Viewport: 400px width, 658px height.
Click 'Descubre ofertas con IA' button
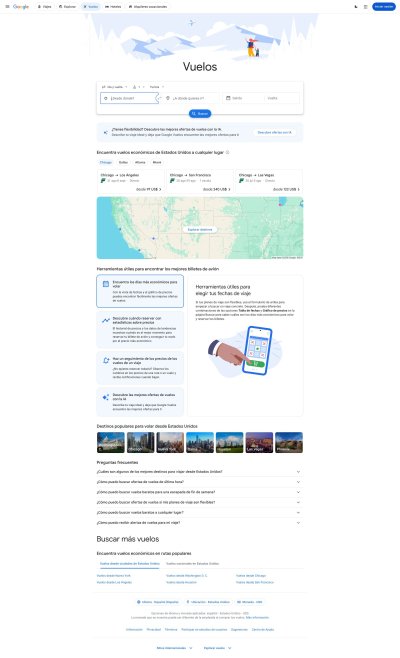click(274, 132)
